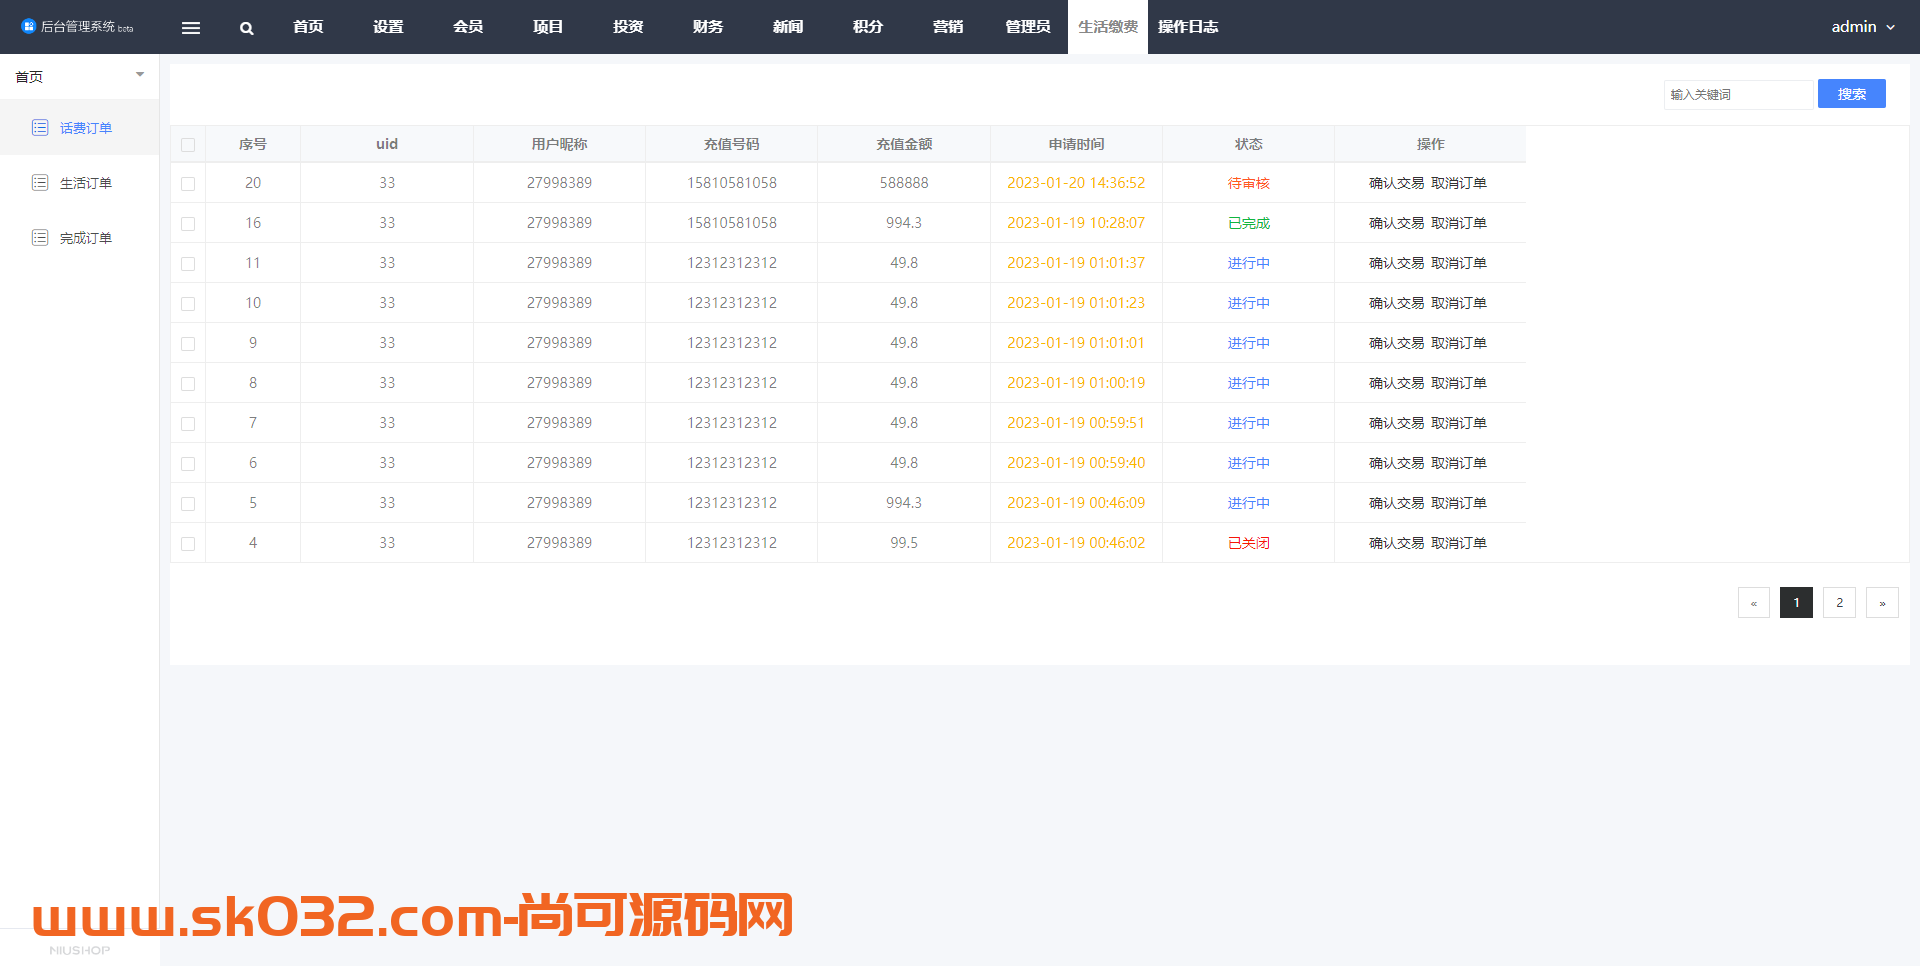
Task: Check the box for order row 4
Action: 188,544
